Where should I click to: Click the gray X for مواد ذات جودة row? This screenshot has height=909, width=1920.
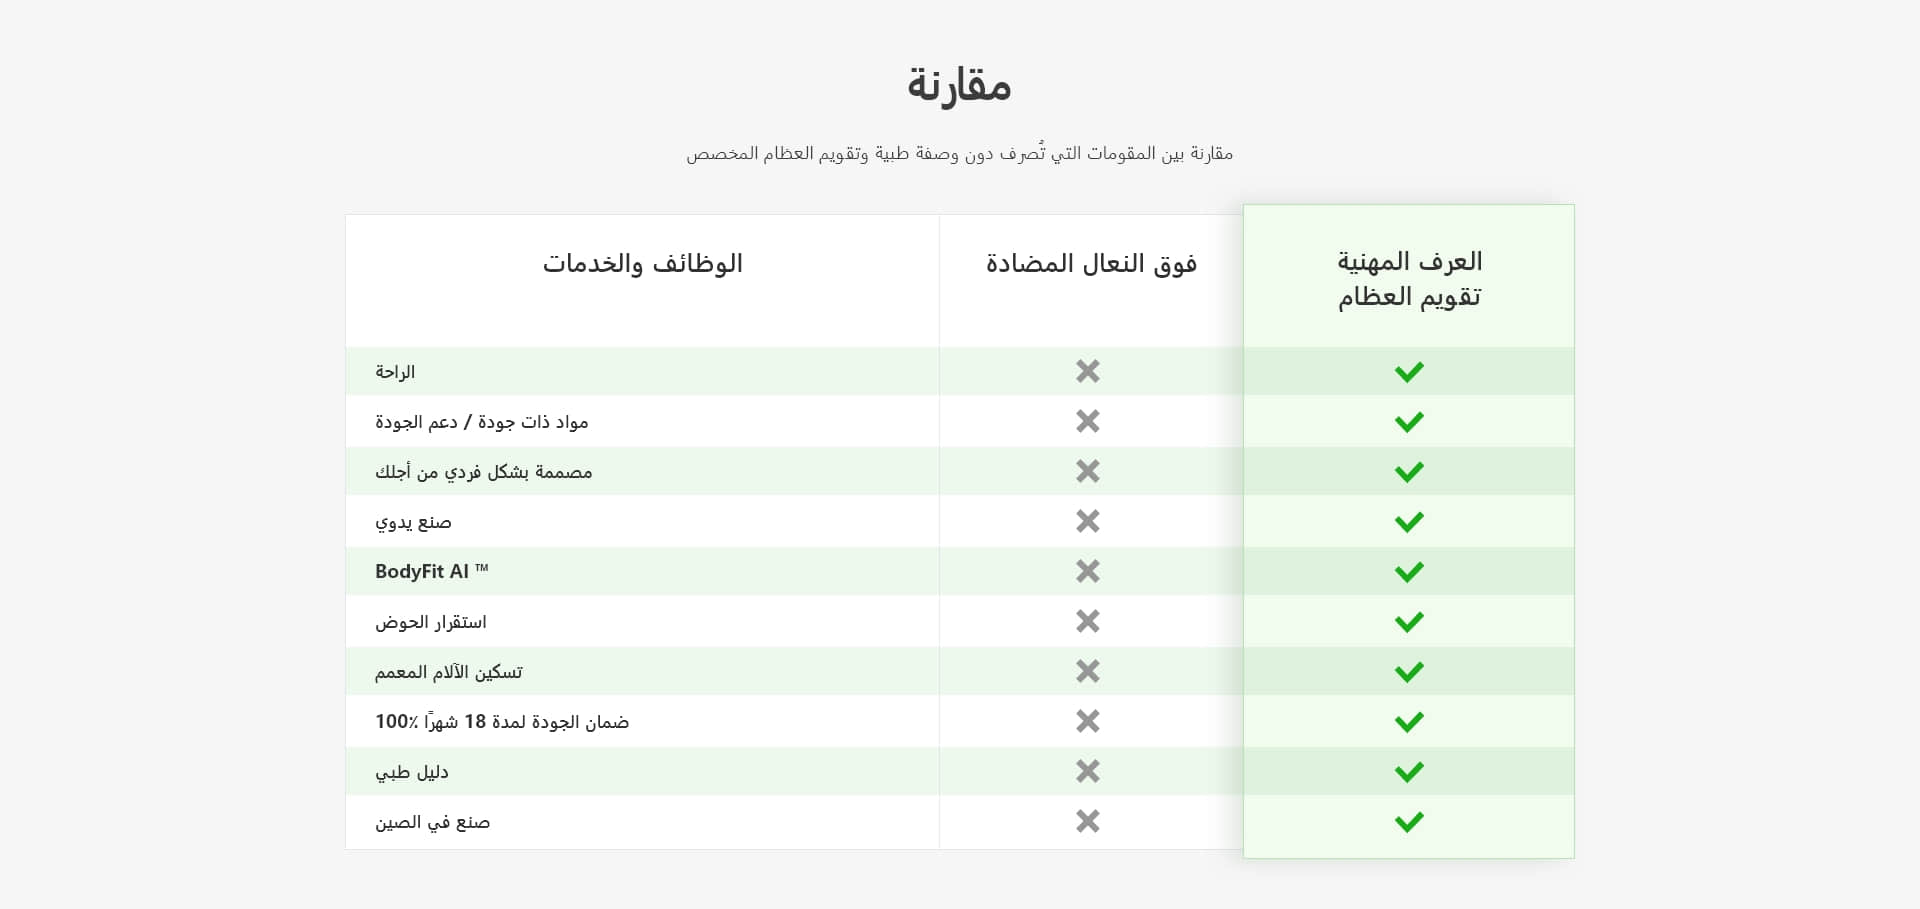[1087, 421]
